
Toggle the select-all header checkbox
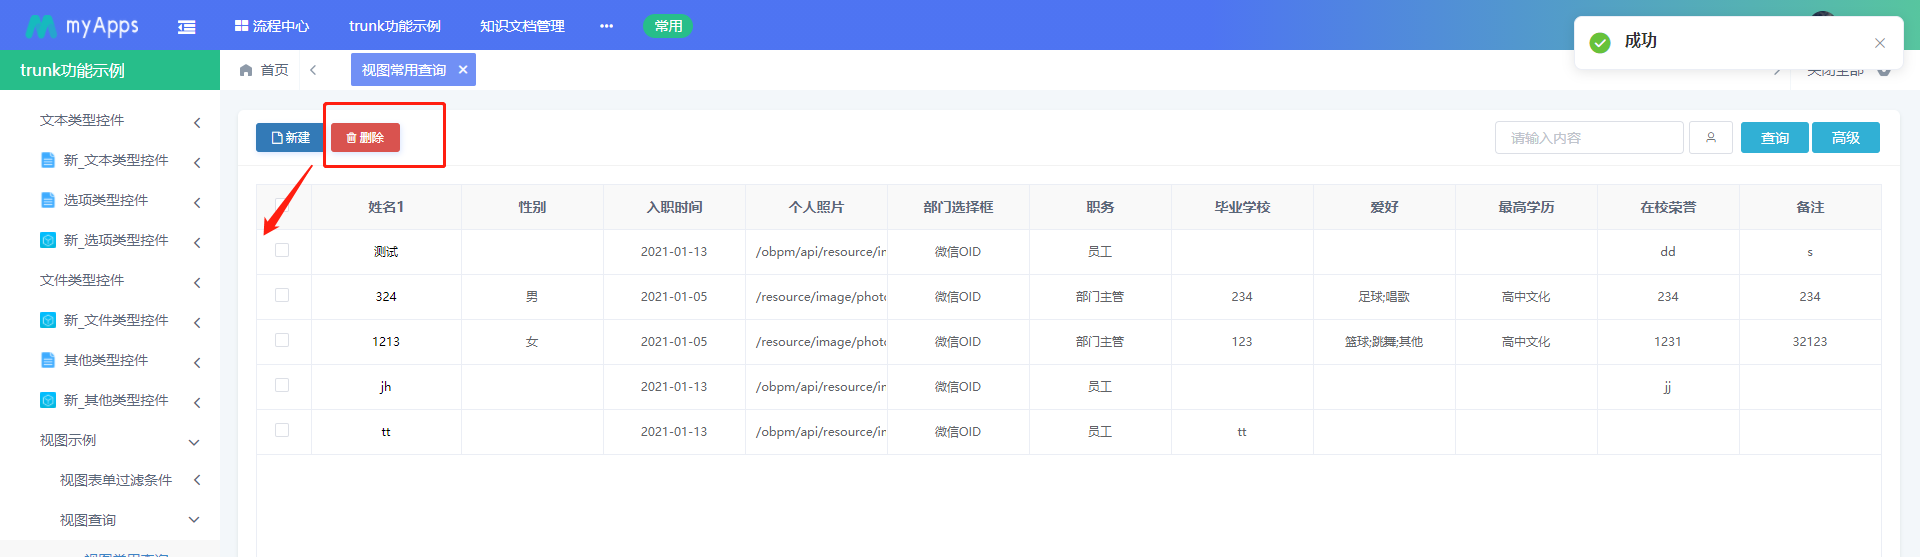[x=282, y=206]
